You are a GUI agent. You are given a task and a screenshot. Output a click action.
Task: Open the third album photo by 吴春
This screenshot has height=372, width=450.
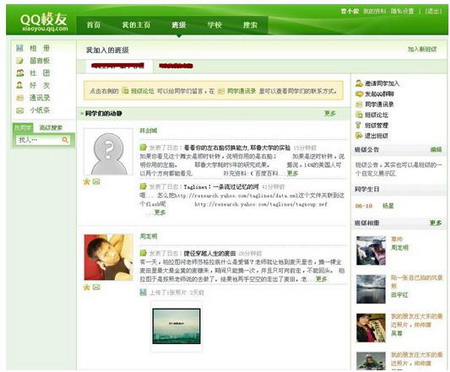point(371,328)
